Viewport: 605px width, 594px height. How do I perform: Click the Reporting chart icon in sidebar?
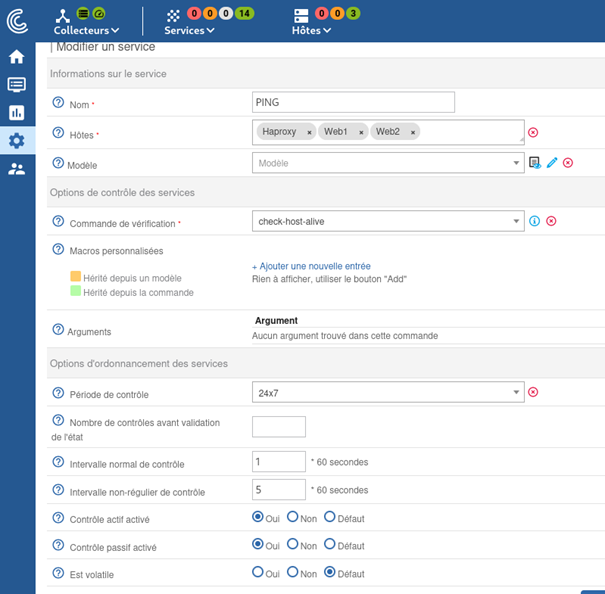click(x=17, y=113)
